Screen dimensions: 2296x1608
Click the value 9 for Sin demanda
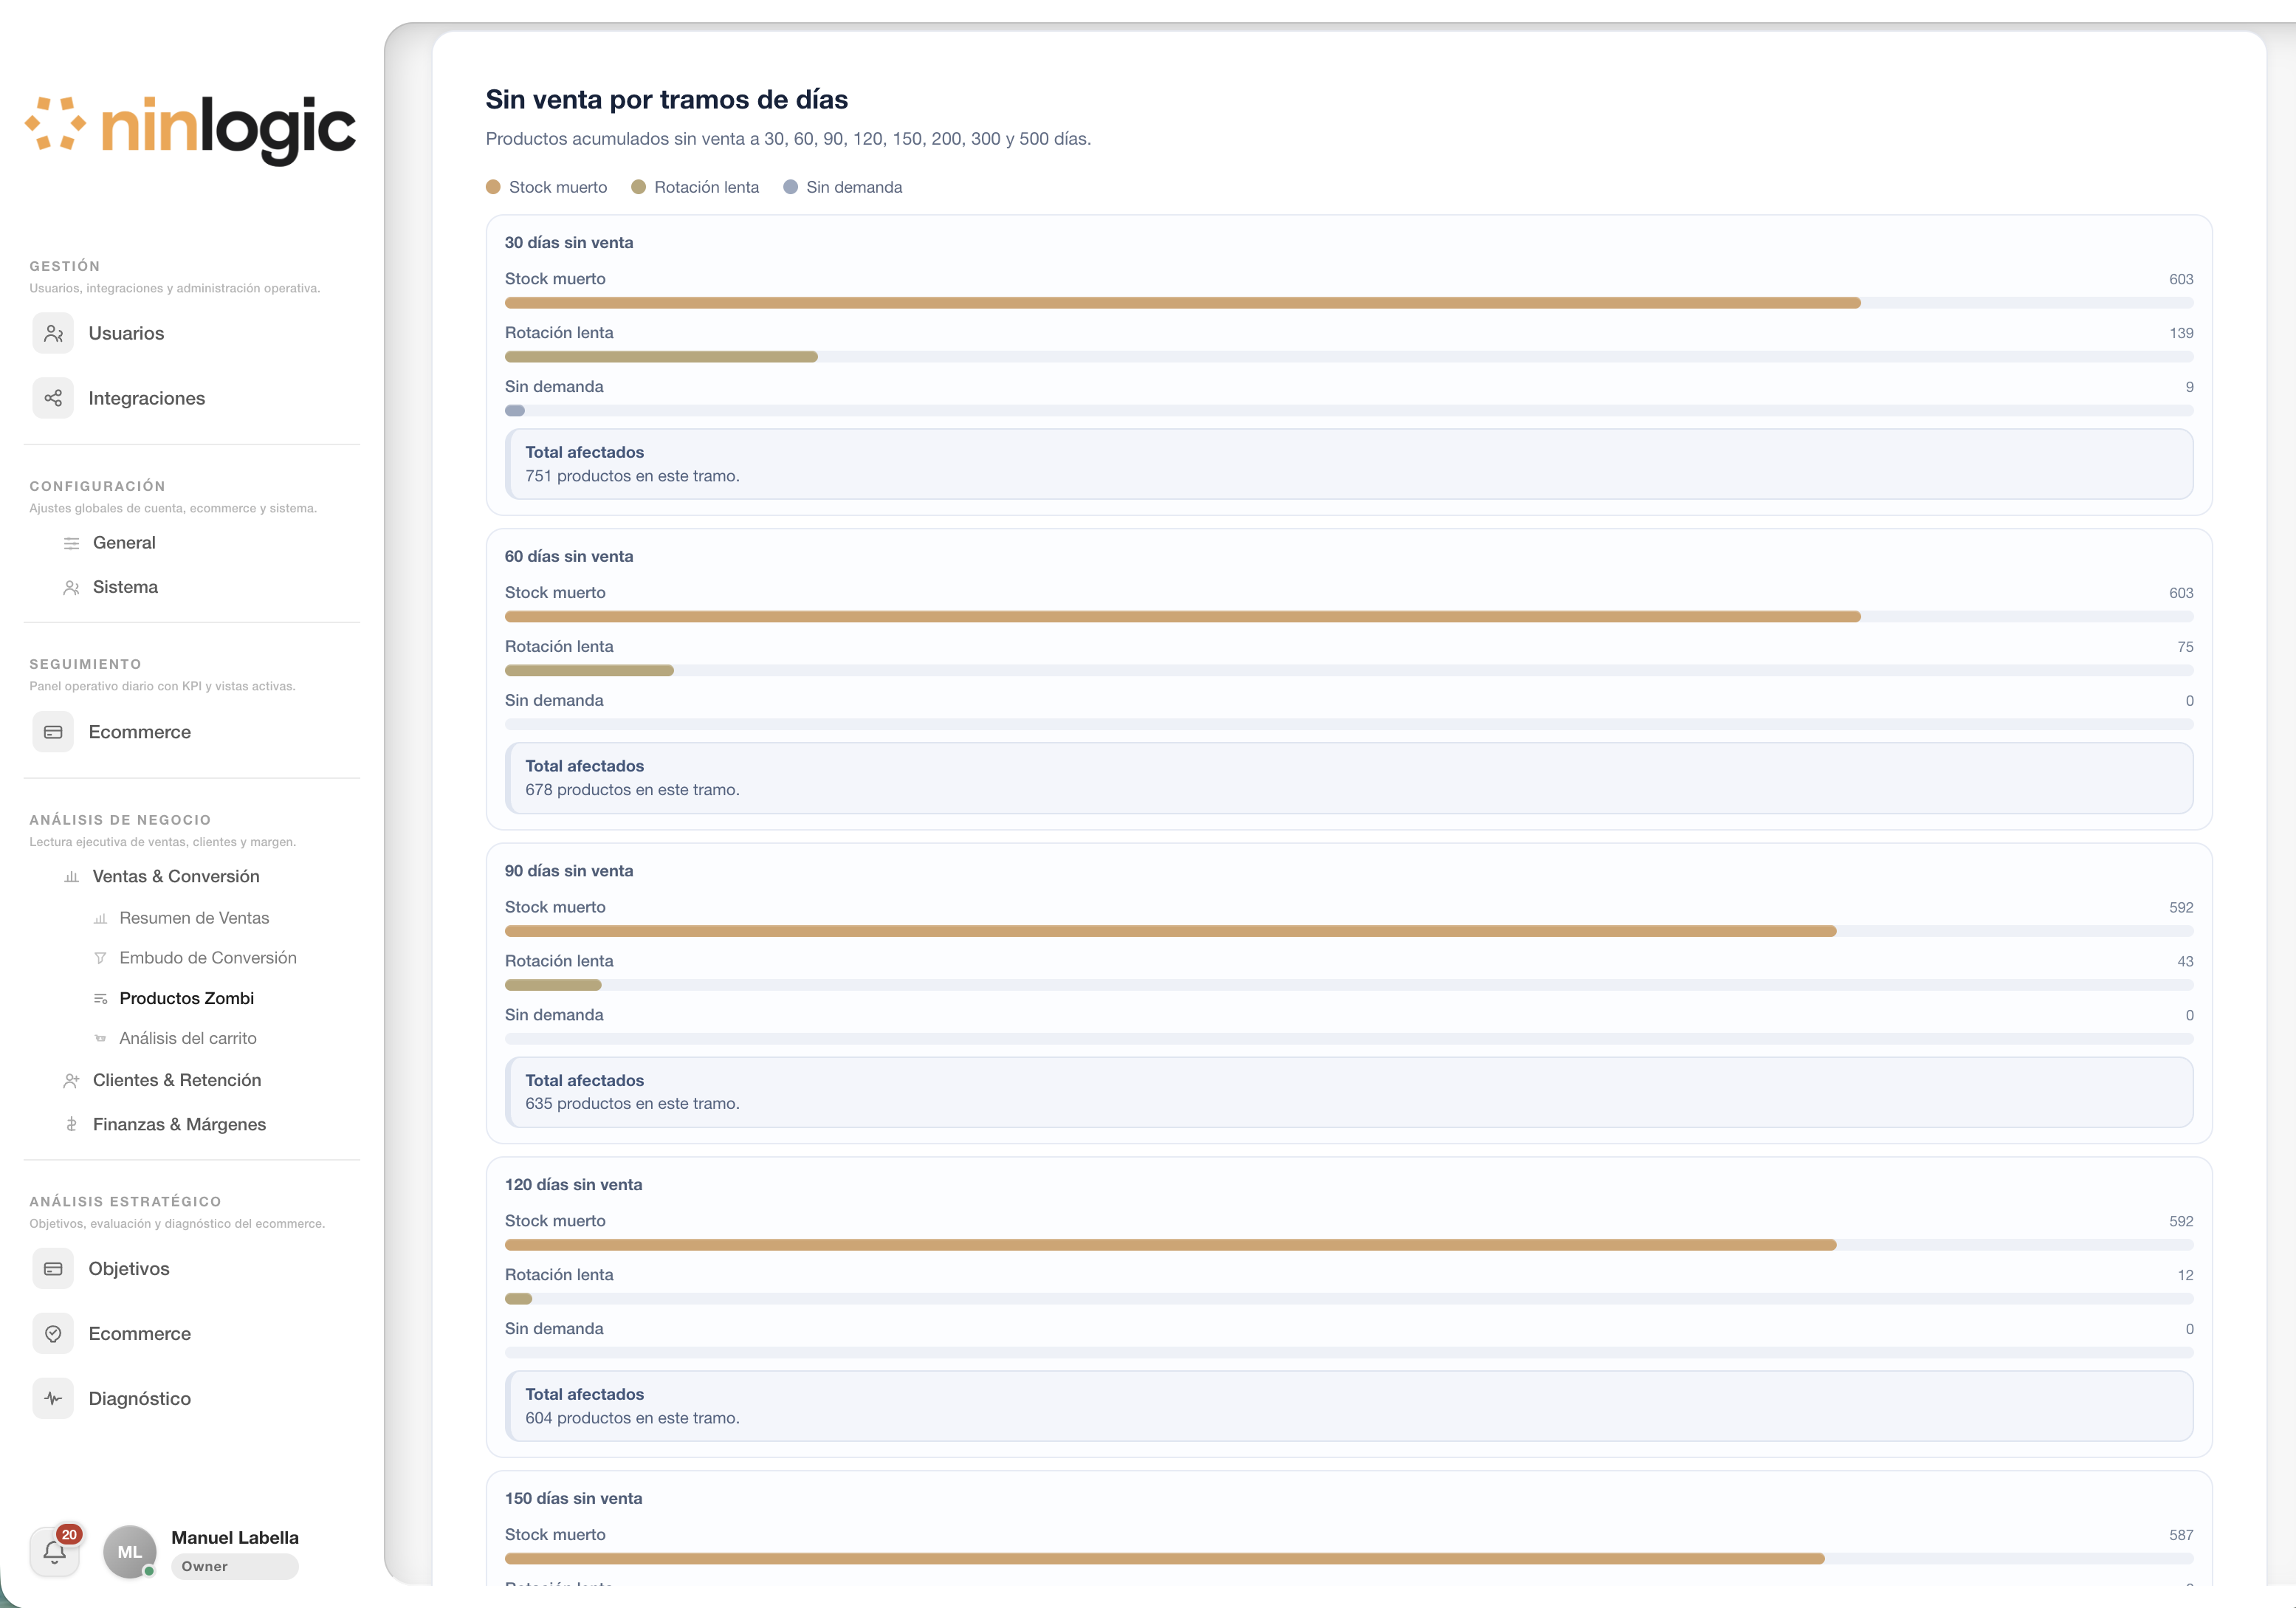point(2190,387)
